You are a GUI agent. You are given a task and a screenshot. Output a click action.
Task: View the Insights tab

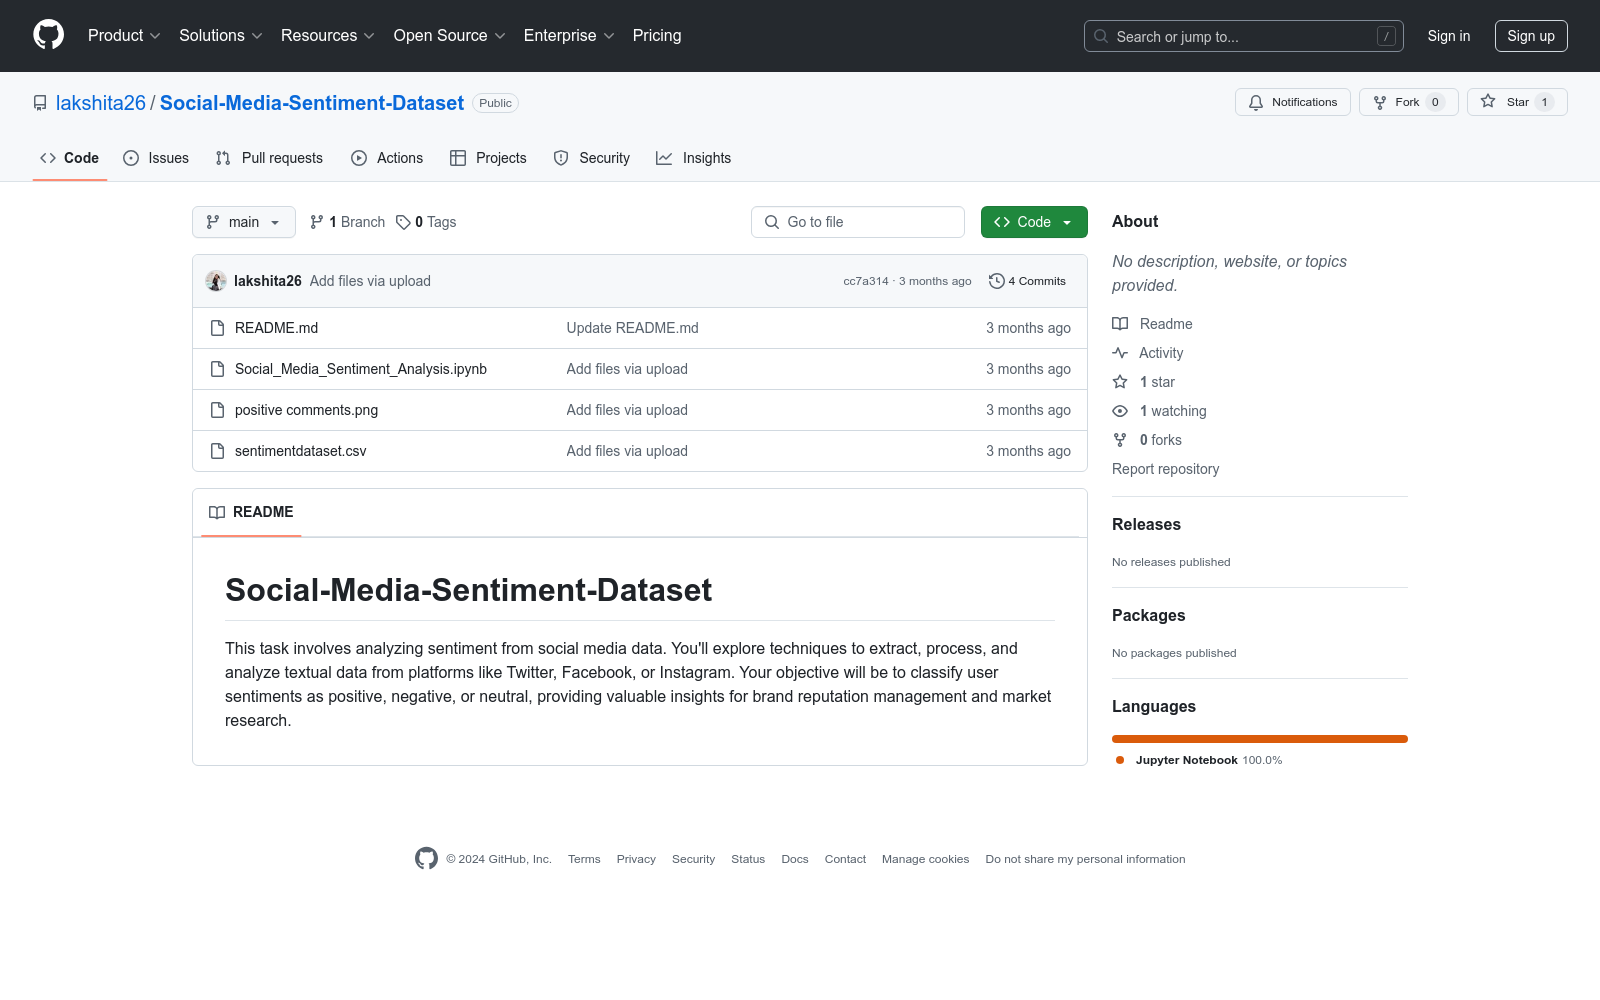tap(694, 158)
